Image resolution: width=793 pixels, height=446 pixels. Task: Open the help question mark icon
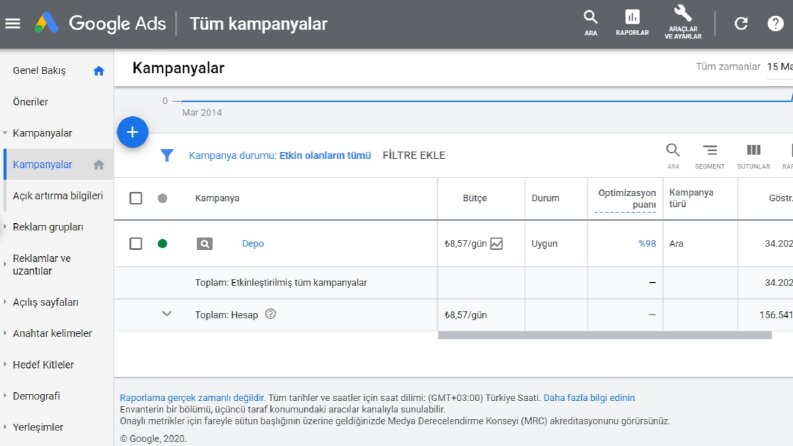point(775,23)
